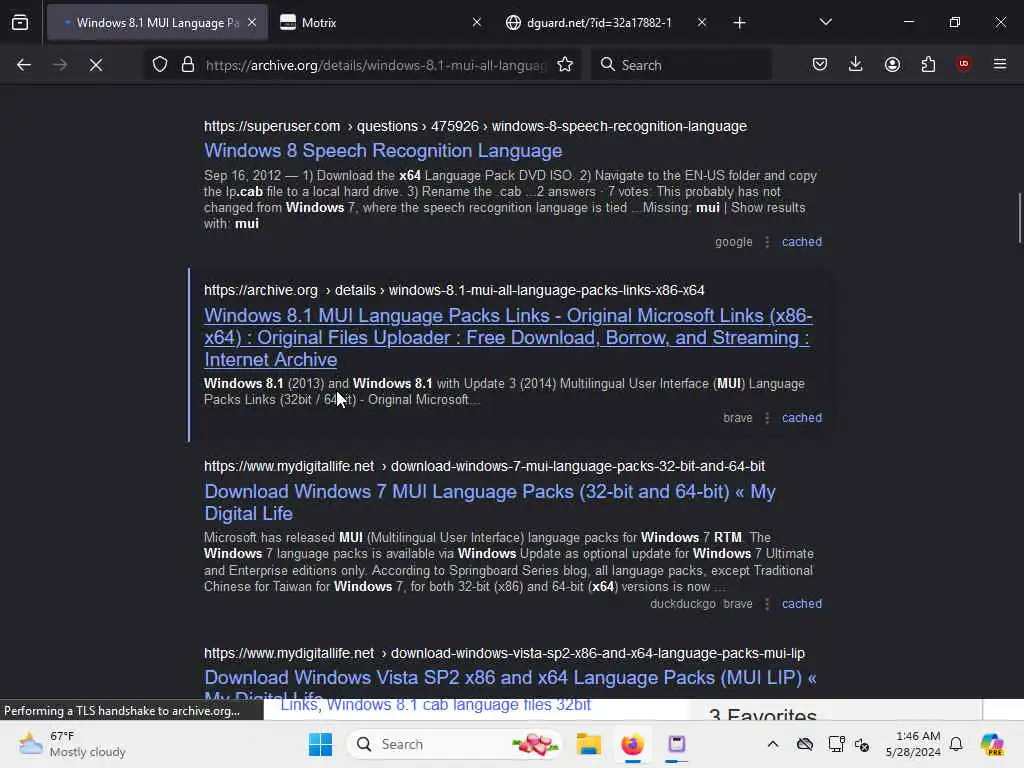Close the dguard.net tab
1024x768 pixels.
point(701,23)
